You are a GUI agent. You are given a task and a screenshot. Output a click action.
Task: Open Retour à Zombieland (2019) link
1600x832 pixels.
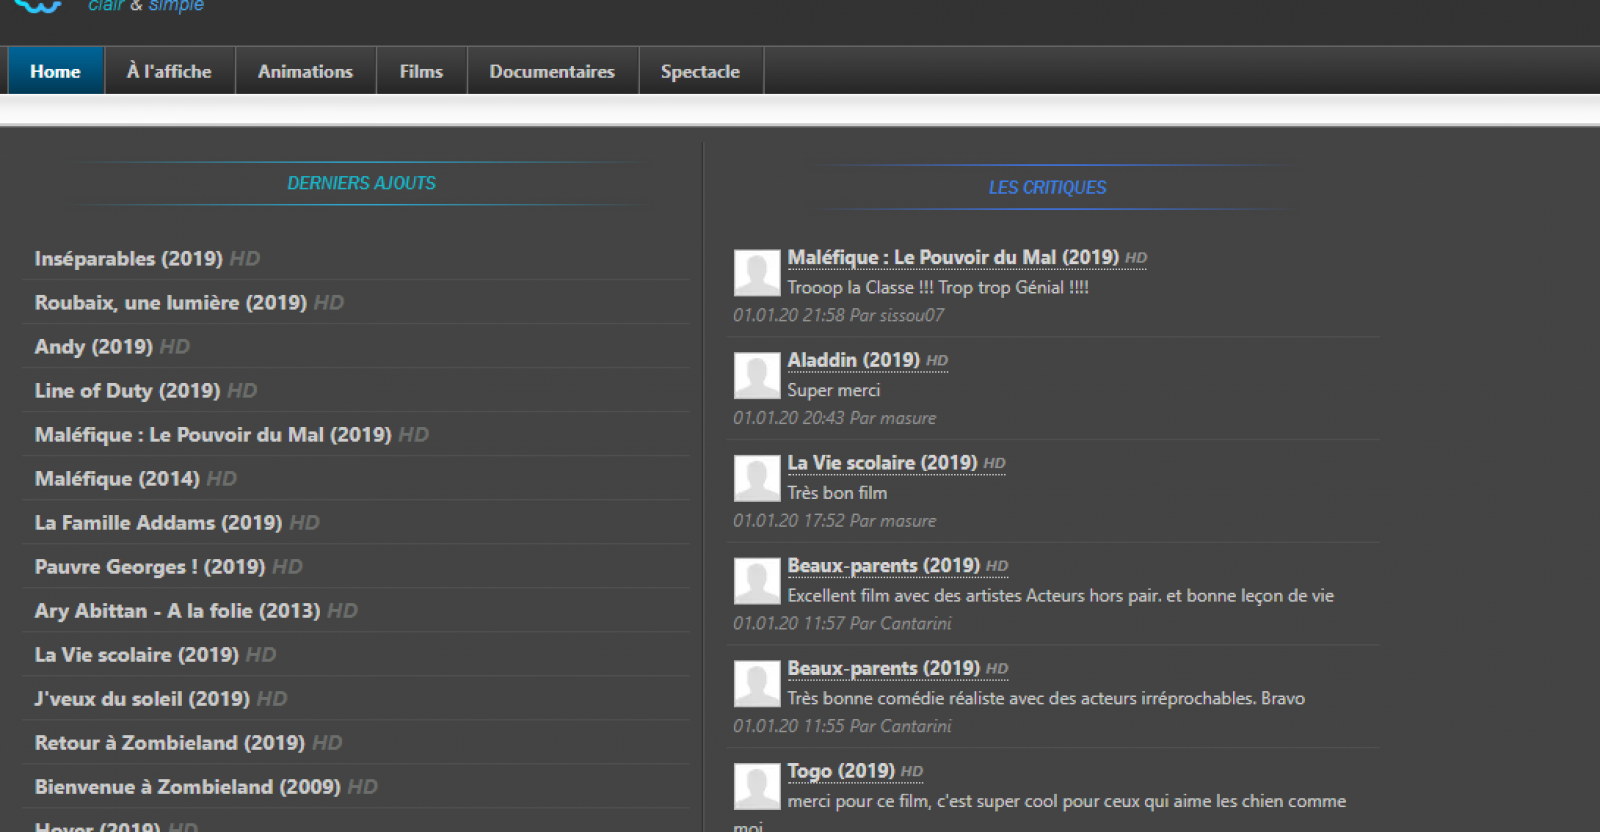(169, 743)
